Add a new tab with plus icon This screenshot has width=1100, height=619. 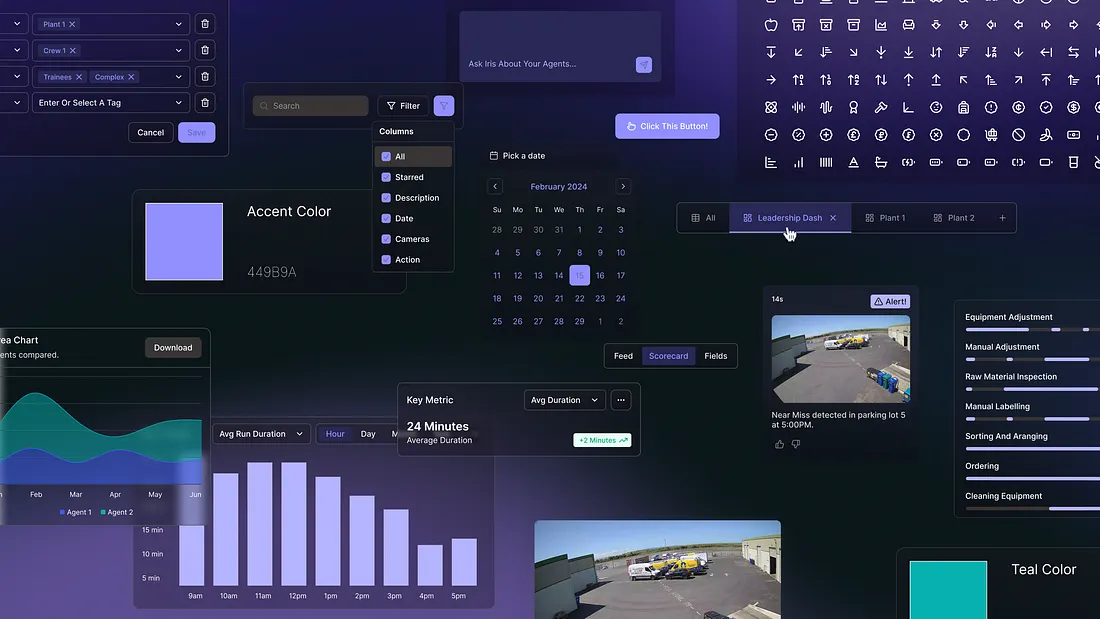[x=1002, y=218]
